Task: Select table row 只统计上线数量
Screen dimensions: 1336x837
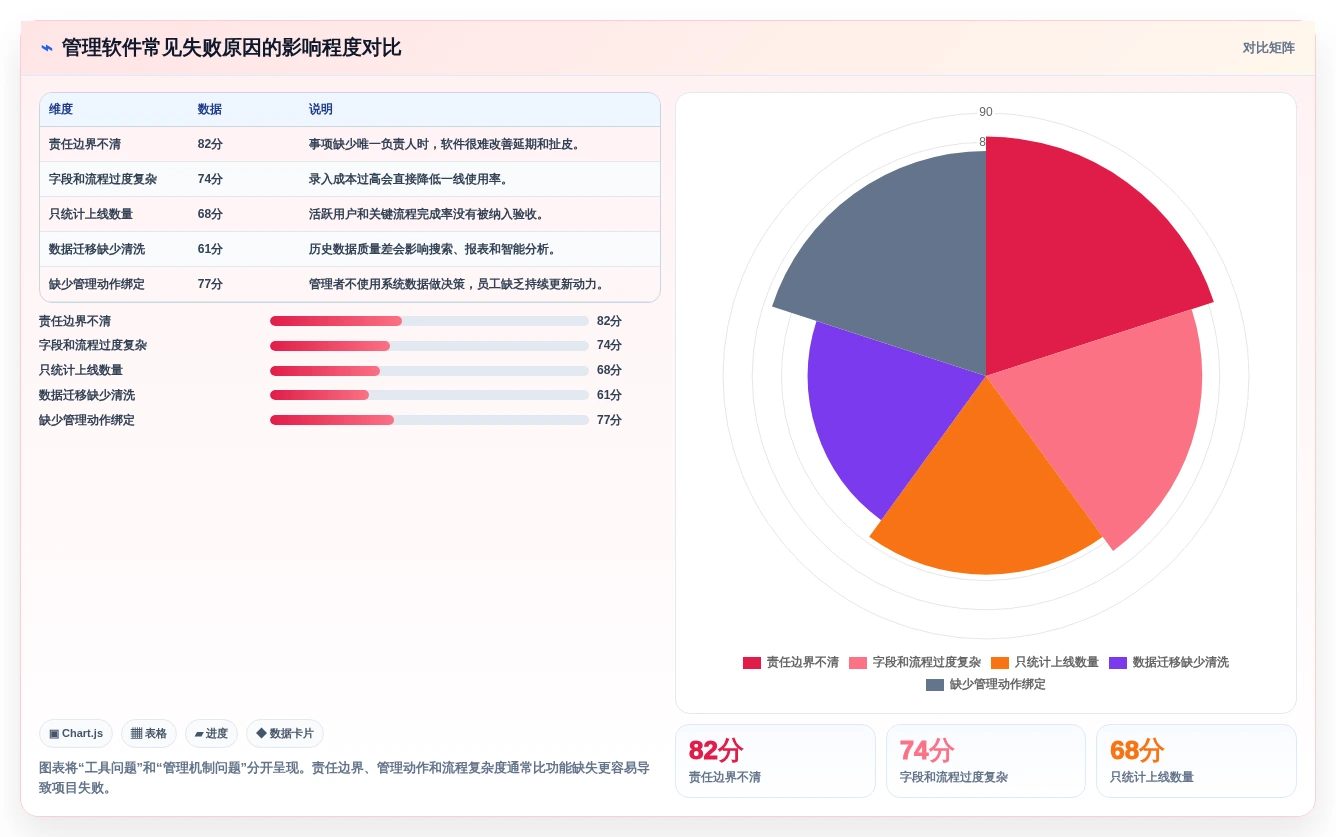Action: [350, 214]
